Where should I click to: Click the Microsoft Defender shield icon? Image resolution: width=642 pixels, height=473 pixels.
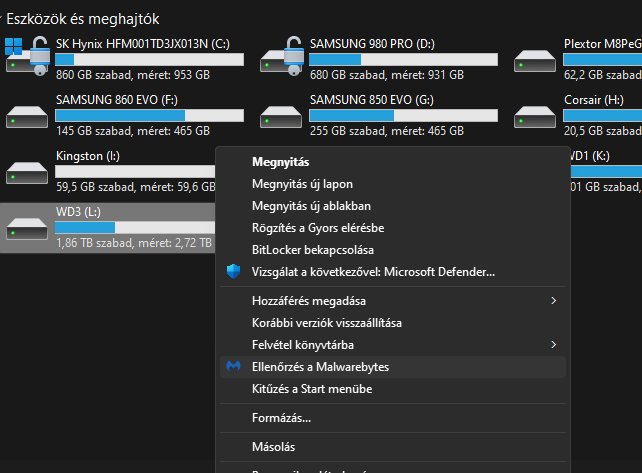(233, 272)
